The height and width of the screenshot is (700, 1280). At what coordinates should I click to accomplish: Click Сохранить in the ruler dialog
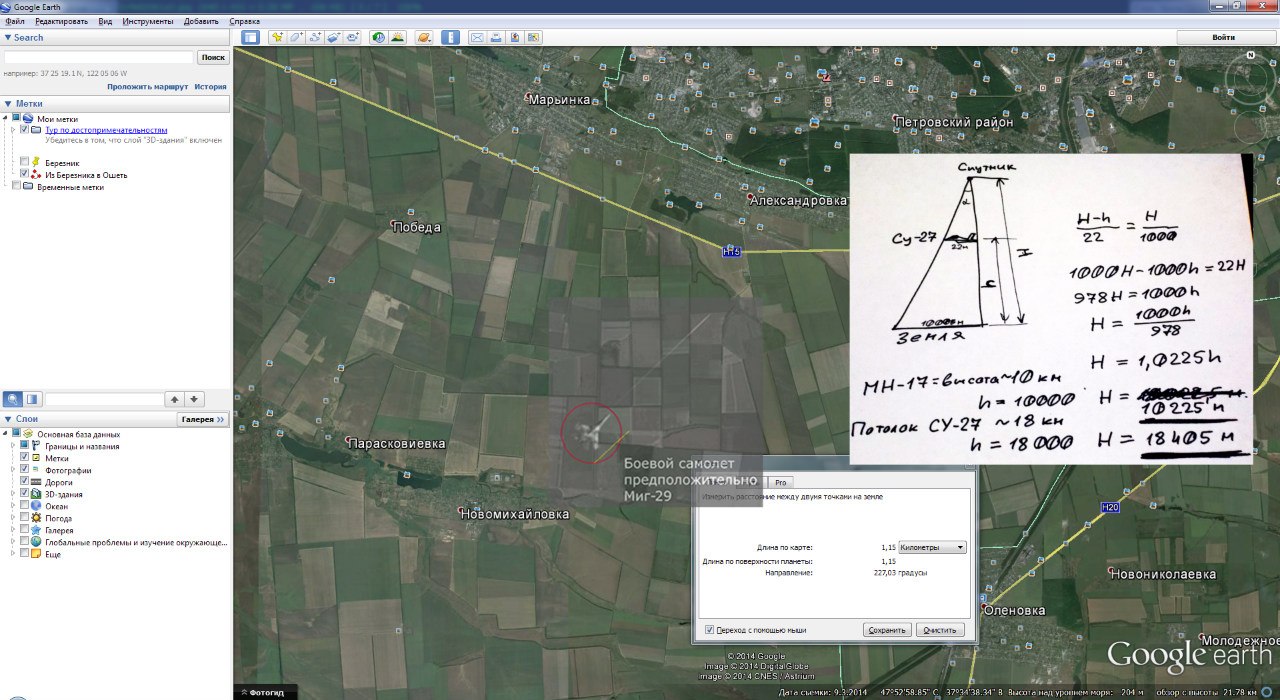[887, 630]
